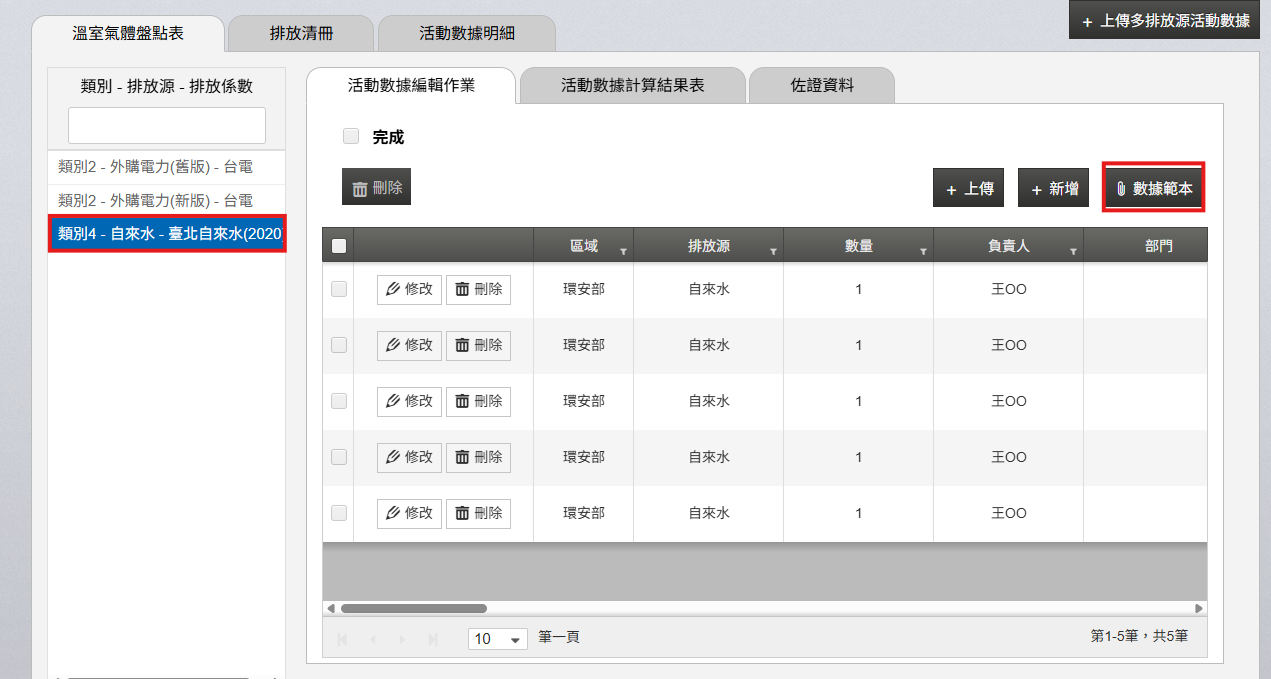Click the table horizontal scrollbar thumb

coord(413,608)
